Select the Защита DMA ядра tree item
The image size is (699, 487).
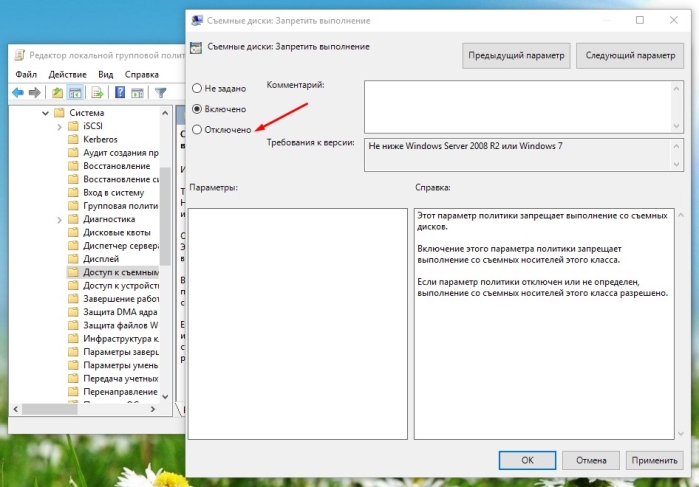pyautogui.click(x=120, y=312)
